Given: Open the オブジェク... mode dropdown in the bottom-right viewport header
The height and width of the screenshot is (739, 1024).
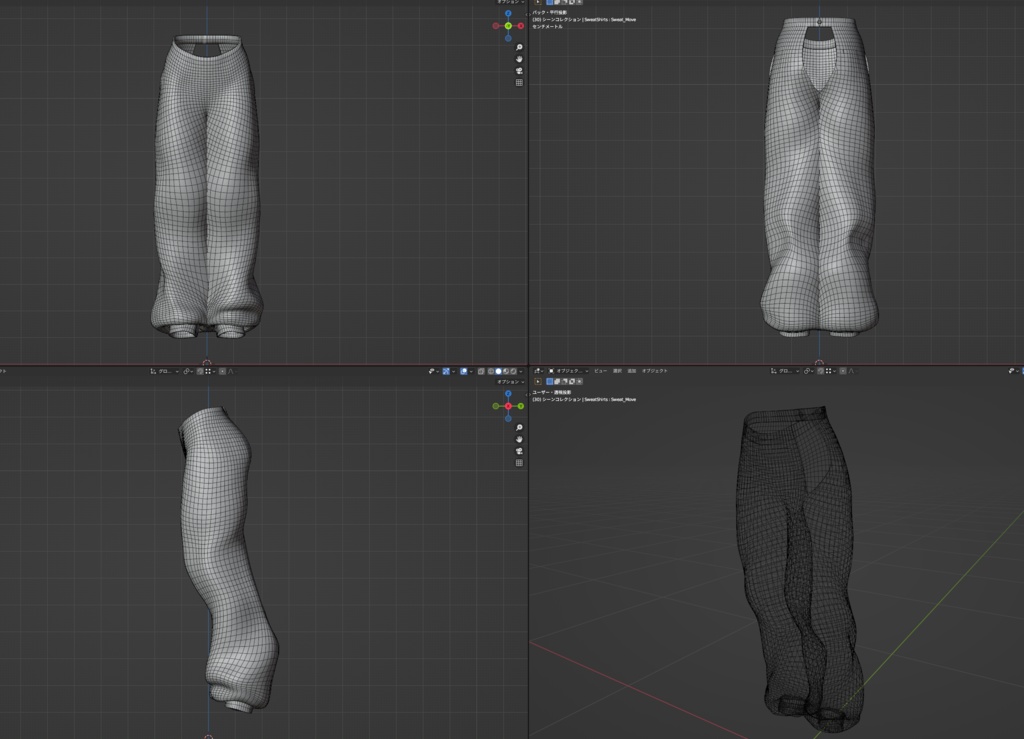Looking at the screenshot, I should [568, 371].
